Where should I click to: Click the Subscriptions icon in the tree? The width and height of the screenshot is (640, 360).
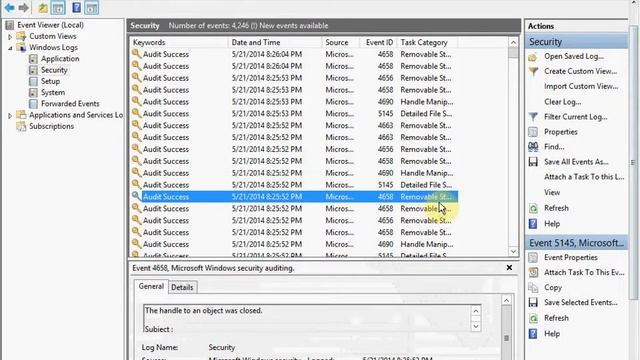21,126
